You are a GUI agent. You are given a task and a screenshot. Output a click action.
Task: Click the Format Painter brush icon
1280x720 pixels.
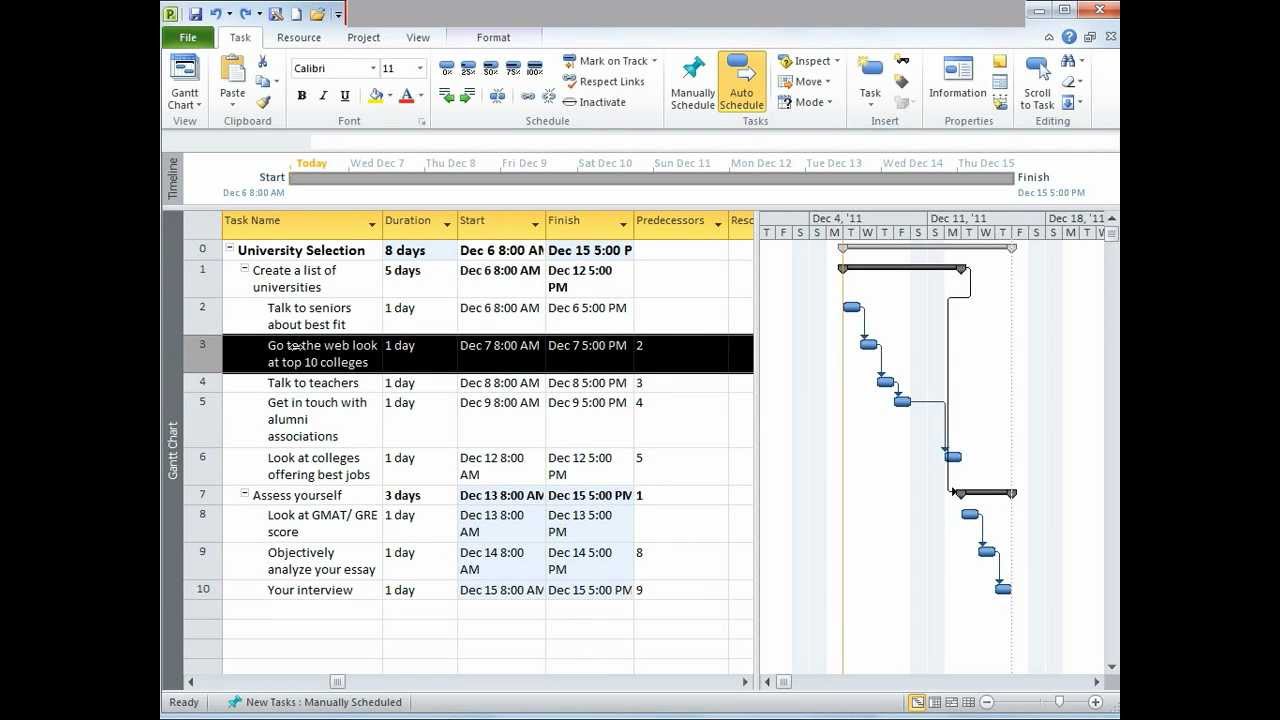(263, 102)
